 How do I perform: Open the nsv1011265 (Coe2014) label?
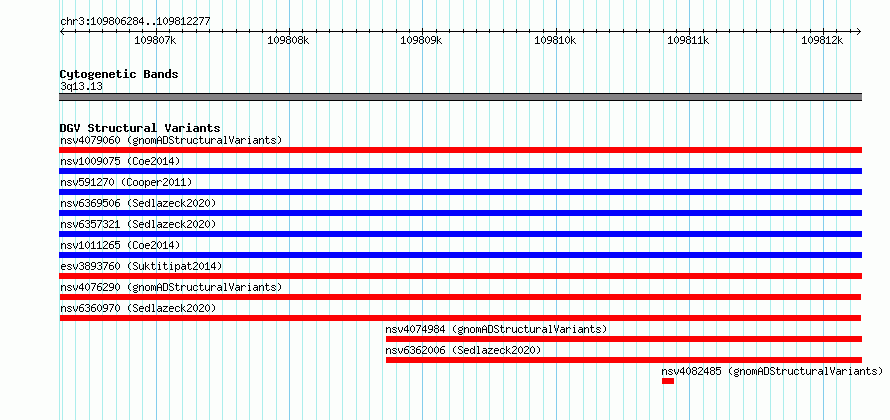click(120, 245)
